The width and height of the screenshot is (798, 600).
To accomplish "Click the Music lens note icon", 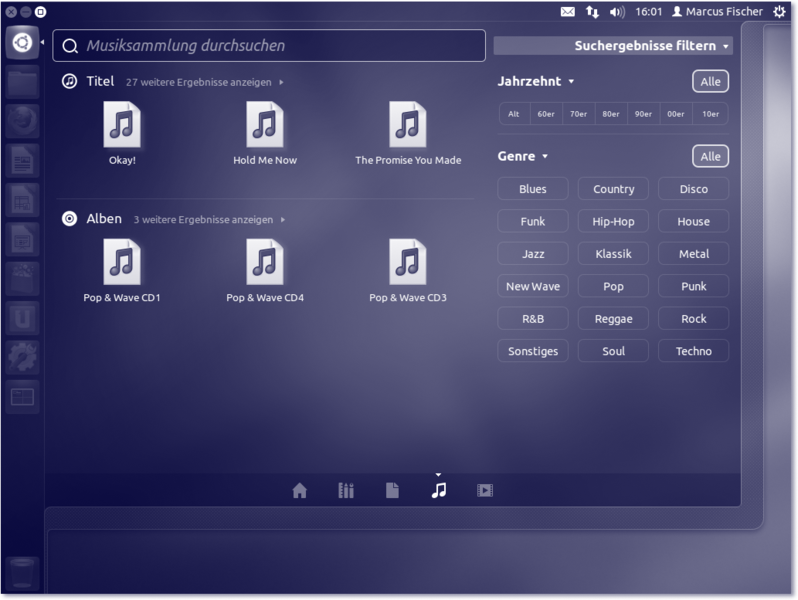I will click(x=438, y=490).
